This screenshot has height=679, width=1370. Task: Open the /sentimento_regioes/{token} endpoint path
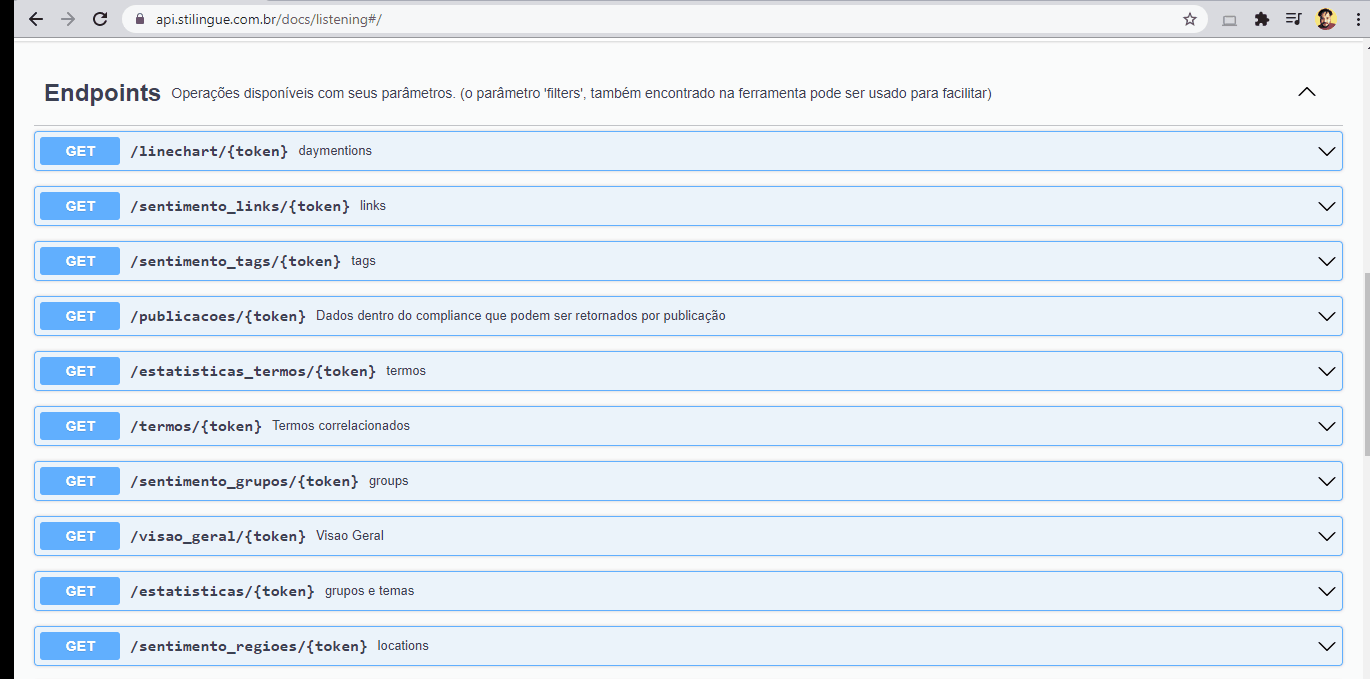[249, 646]
